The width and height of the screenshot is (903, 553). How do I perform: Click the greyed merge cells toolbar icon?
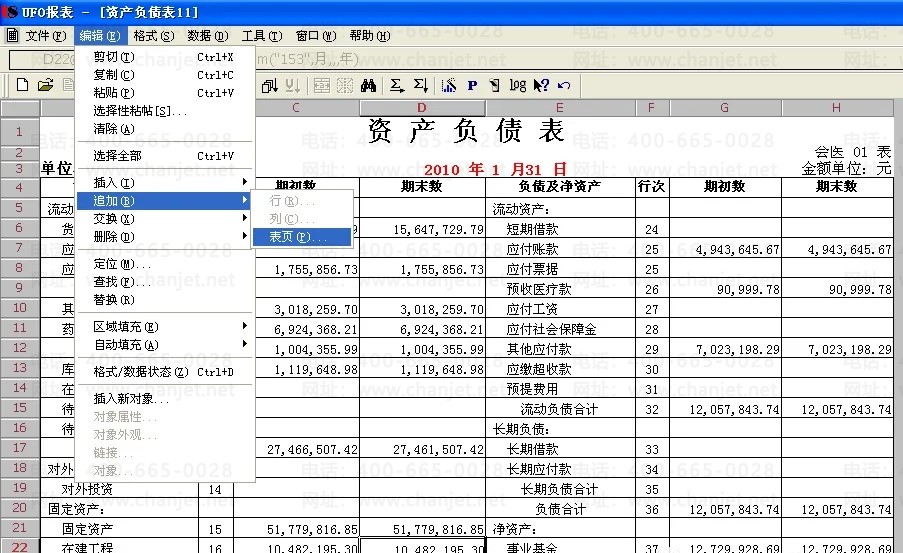[x=321, y=85]
